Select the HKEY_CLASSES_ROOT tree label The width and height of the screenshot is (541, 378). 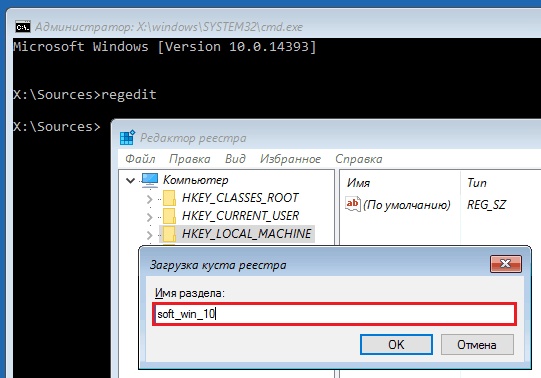point(240,198)
